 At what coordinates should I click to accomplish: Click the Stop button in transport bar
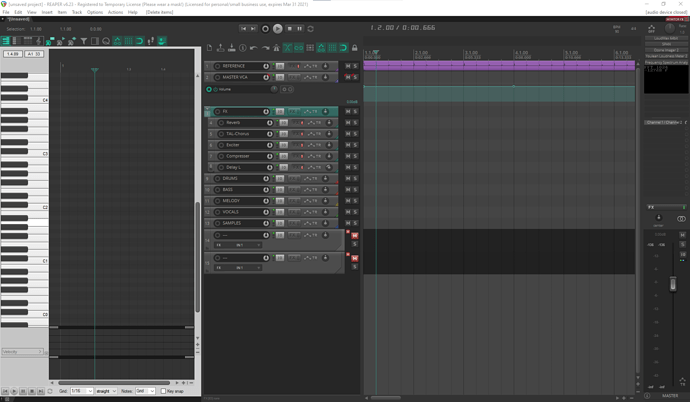pos(289,29)
